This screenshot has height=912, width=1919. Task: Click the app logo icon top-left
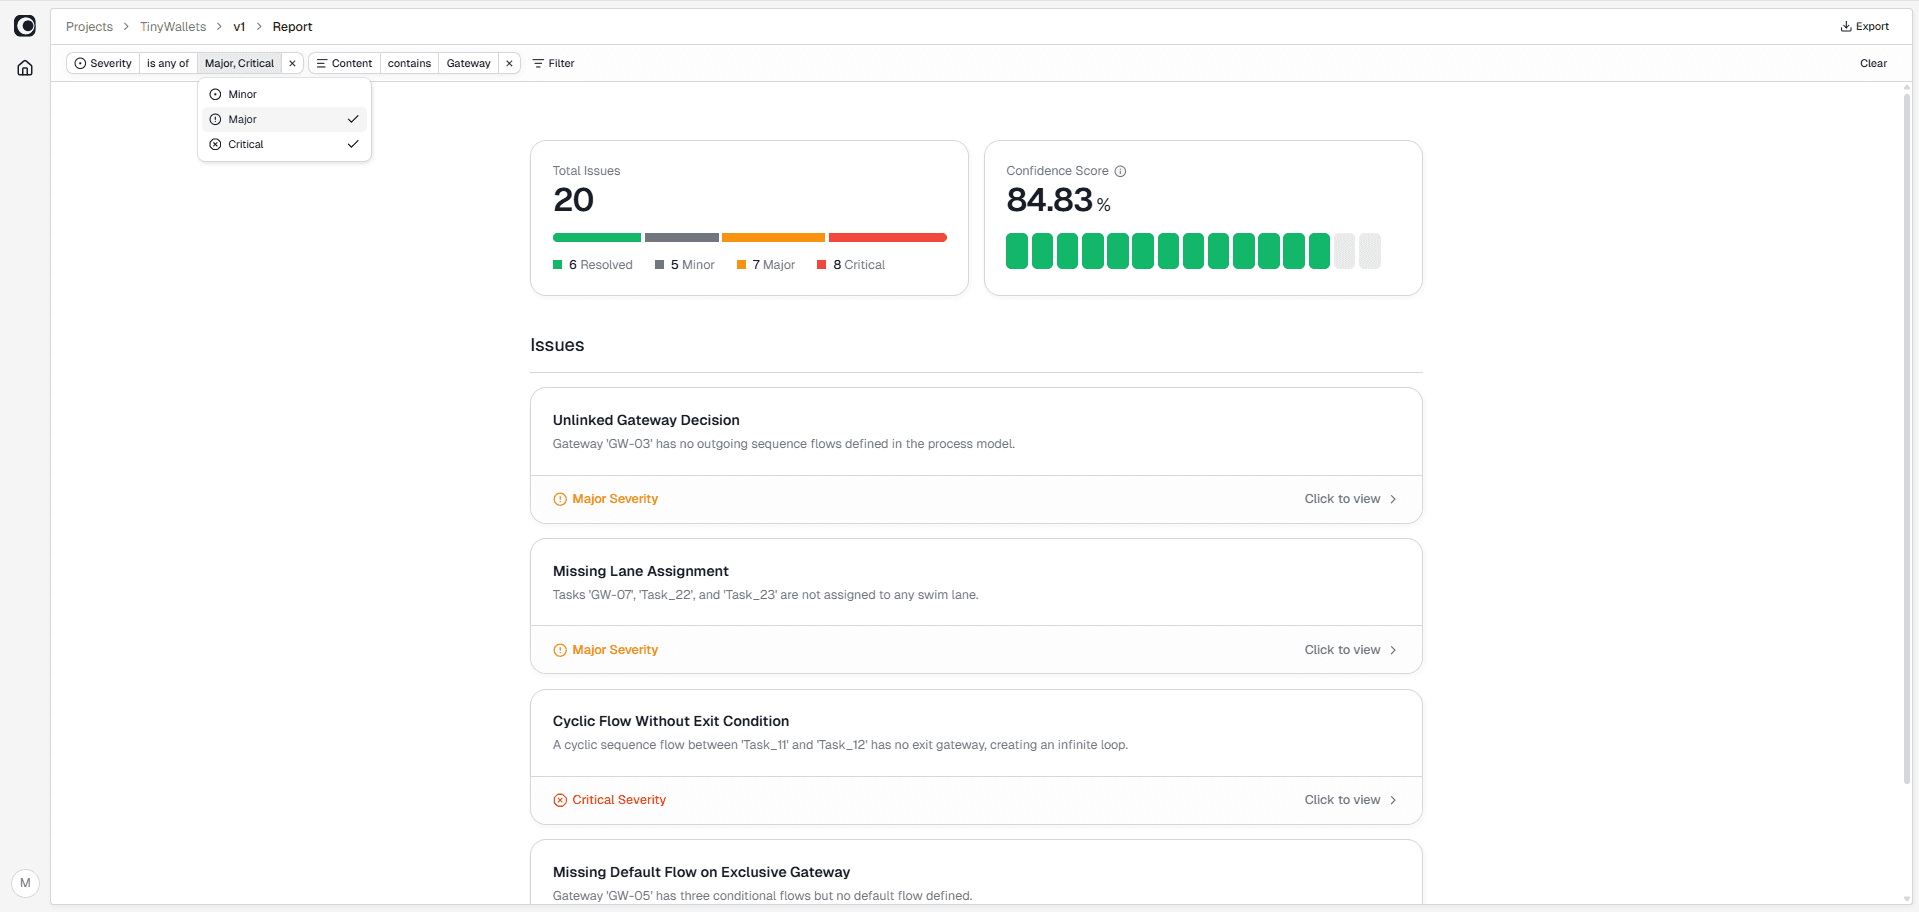click(x=24, y=26)
